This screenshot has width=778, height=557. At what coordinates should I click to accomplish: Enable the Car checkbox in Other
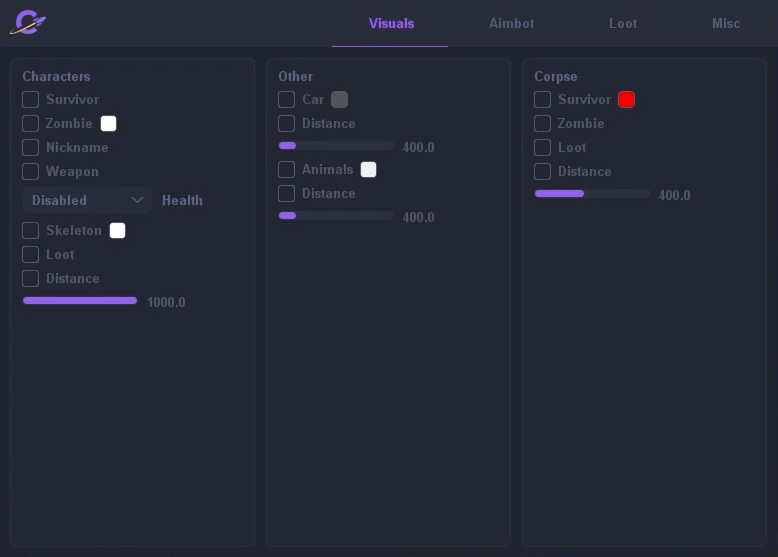click(x=287, y=99)
